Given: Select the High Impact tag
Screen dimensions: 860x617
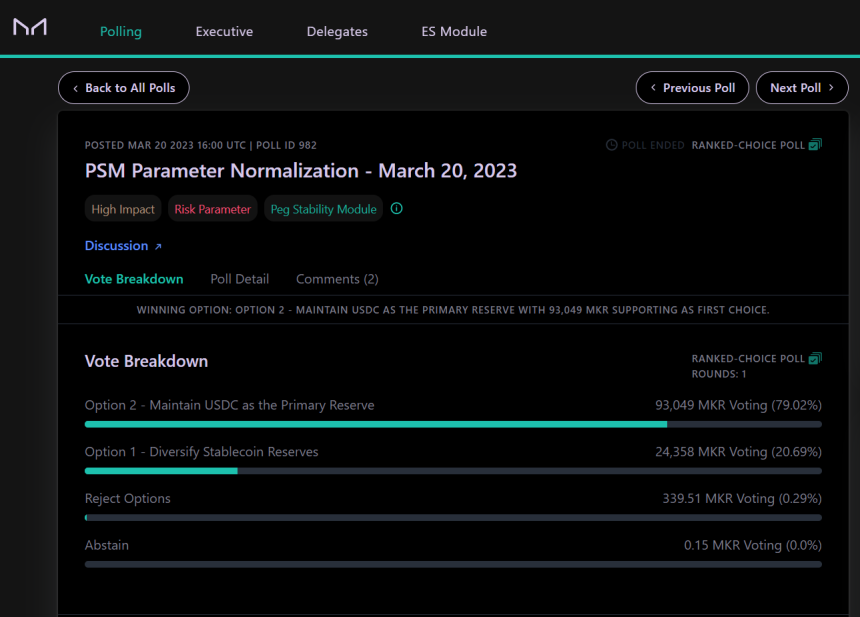Looking at the screenshot, I should (123, 209).
